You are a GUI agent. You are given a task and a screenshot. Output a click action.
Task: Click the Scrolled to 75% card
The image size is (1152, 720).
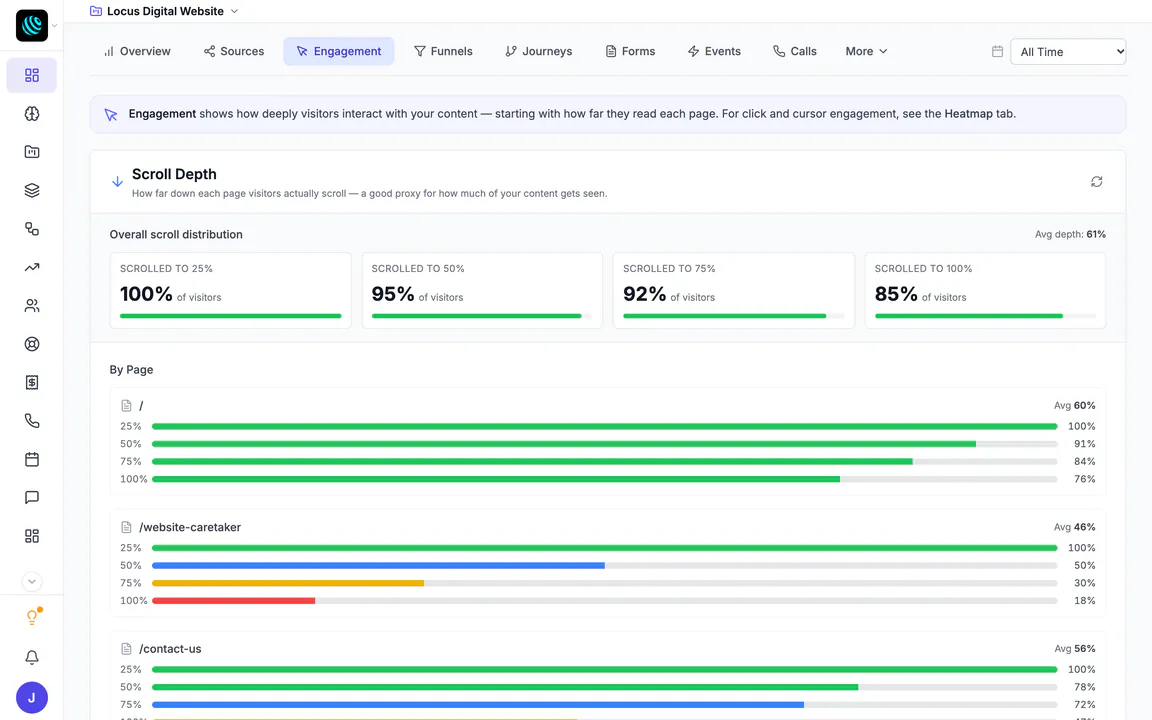[x=733, y=290]
